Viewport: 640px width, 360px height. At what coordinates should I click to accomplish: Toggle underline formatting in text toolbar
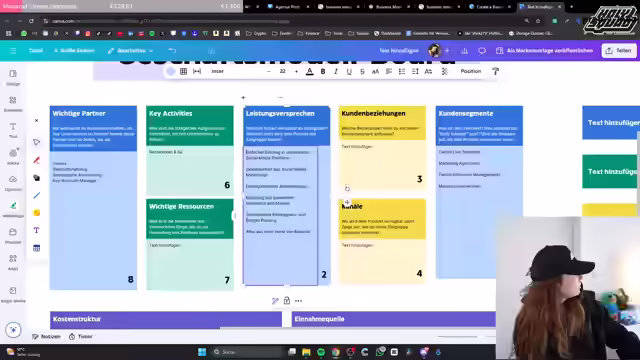click(x=349, y=71)
